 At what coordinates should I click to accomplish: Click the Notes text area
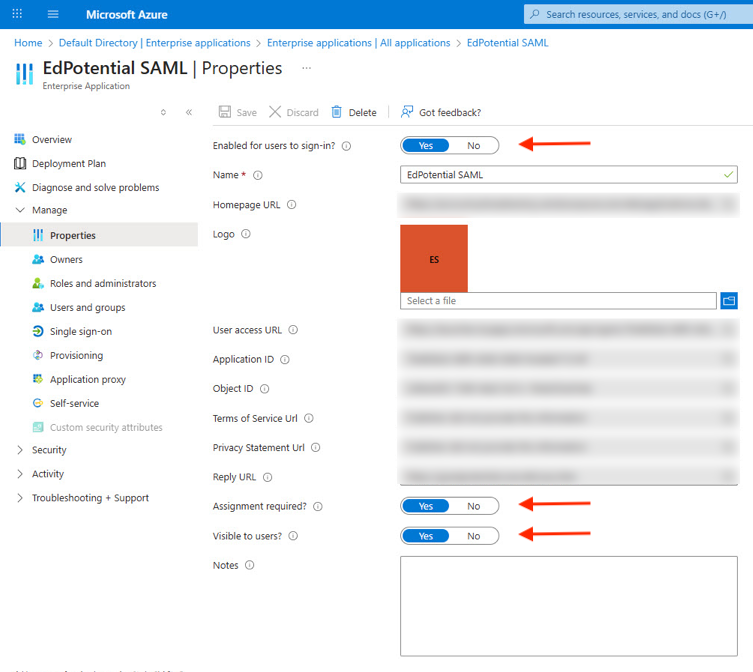click(569, 606)
